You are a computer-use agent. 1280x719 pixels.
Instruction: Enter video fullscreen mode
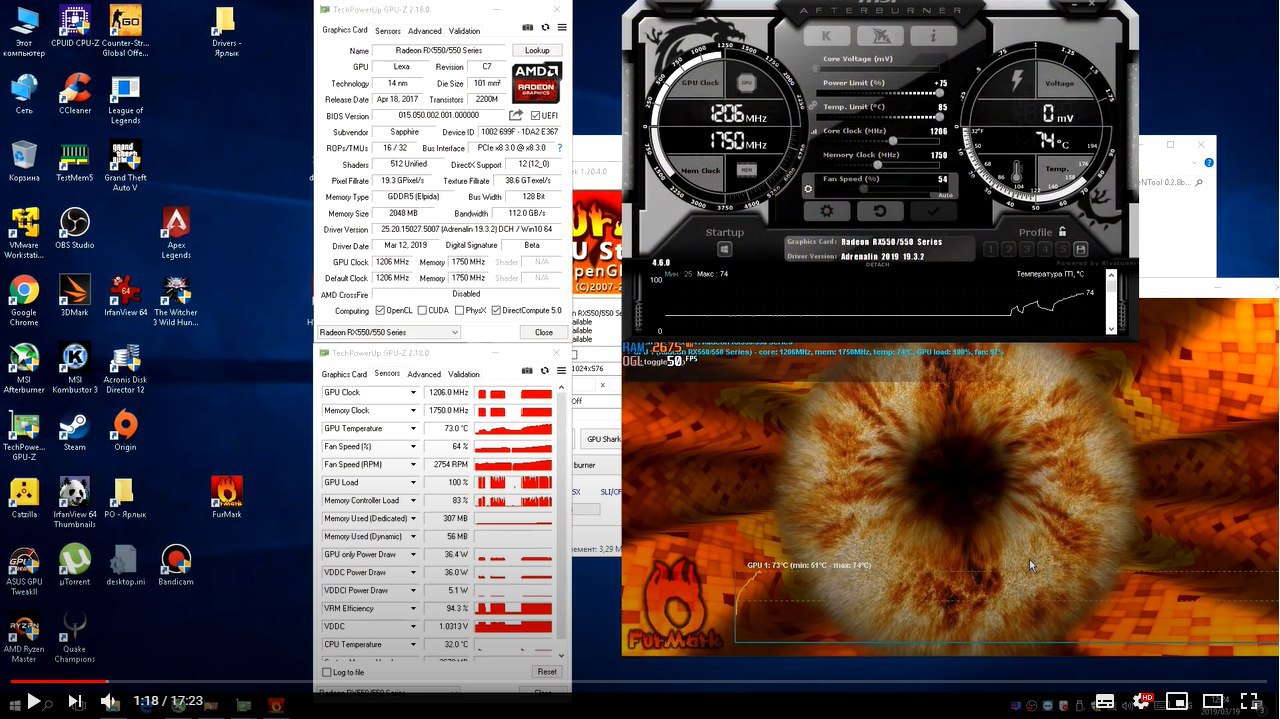tap(1249, 701)
